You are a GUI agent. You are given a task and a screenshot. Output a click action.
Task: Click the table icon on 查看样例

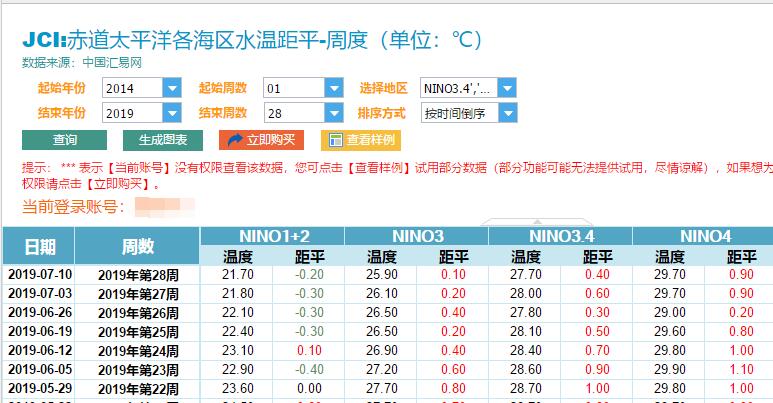pos(336,140)
